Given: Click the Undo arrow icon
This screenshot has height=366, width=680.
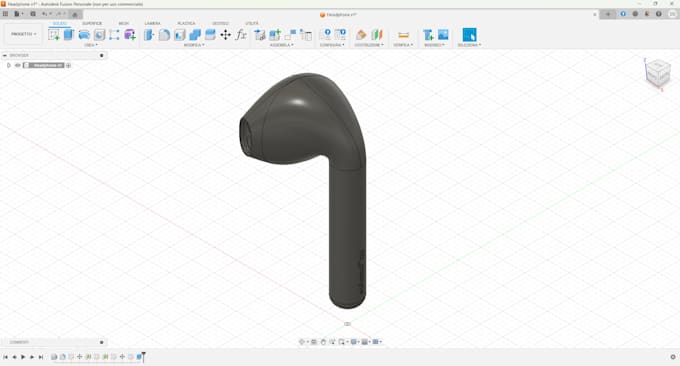Looking at the screenshot, I should [45, 14].
